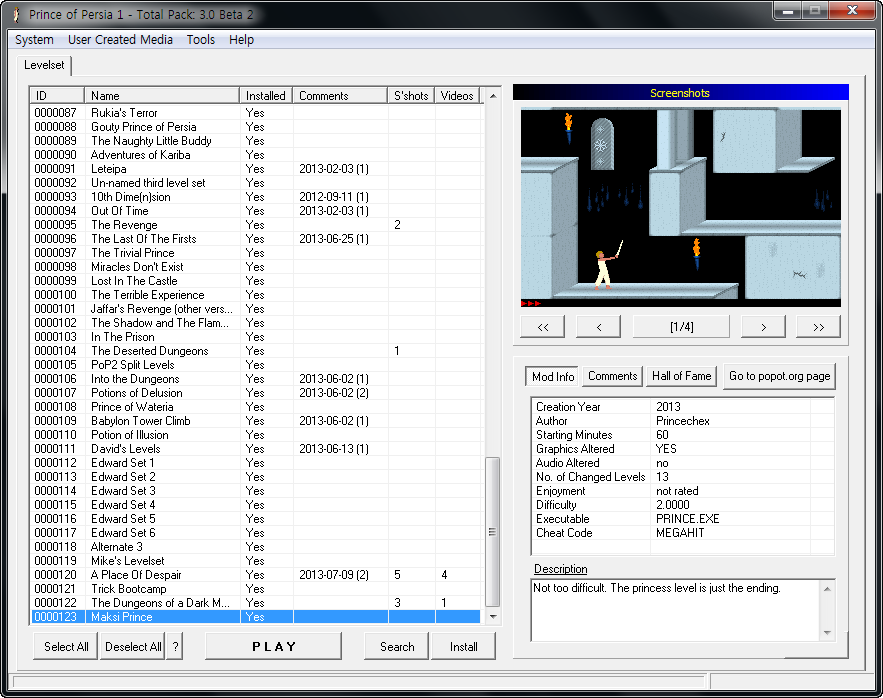
Task: Sort list by Name column header
Action: pos(162,96)
